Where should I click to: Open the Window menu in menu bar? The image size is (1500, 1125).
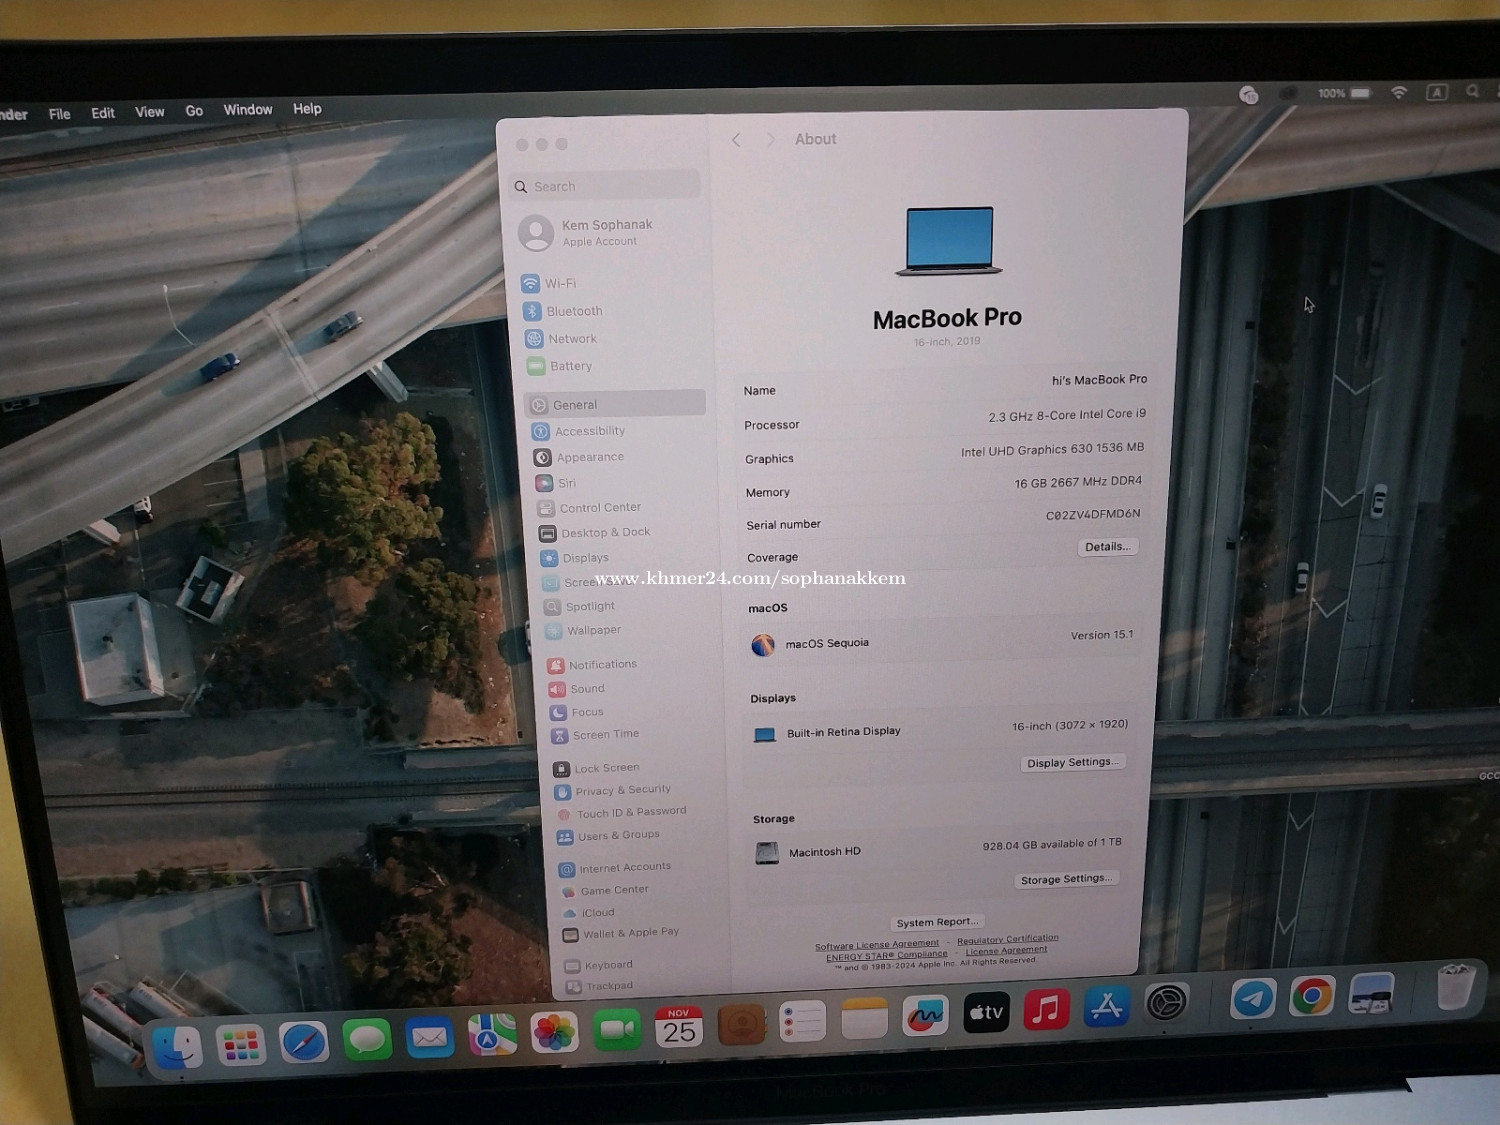click(x=247, y=110)
